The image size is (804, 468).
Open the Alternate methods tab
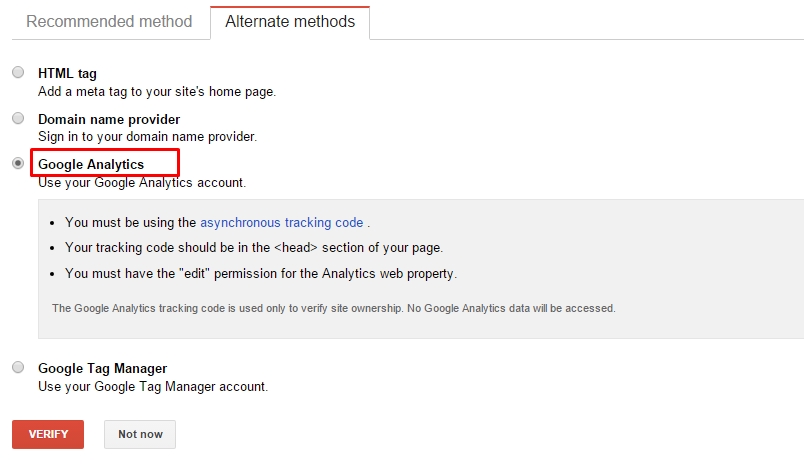[290, 23]
